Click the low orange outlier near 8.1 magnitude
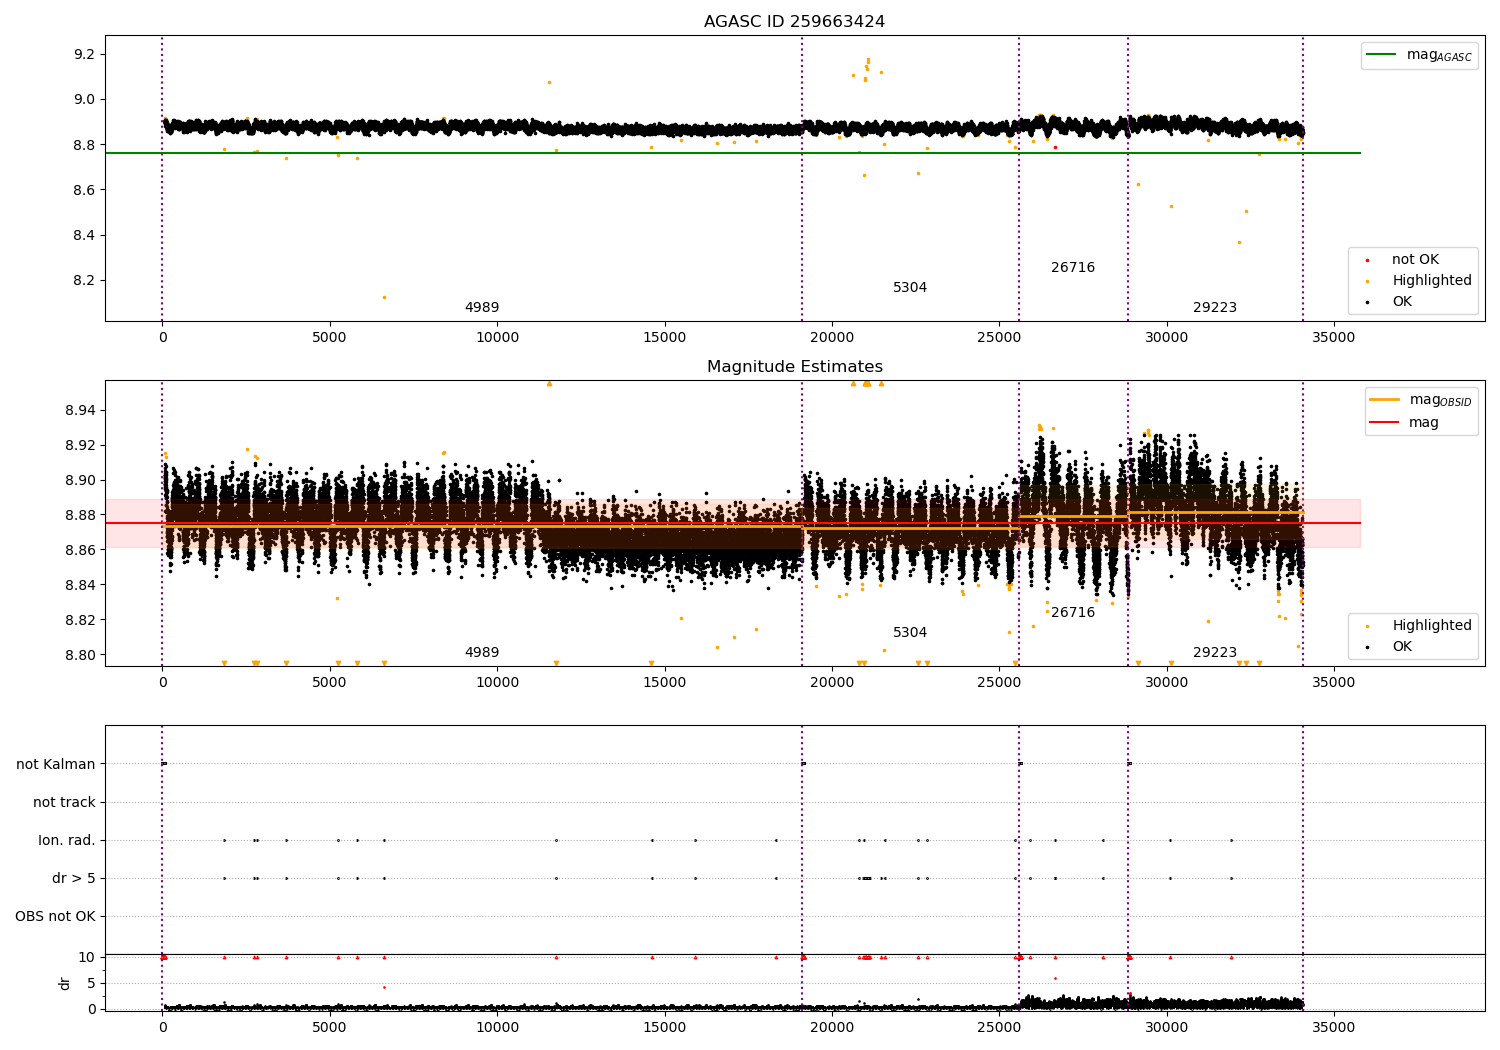The image size is (1500, 1050). coord(384,297)
